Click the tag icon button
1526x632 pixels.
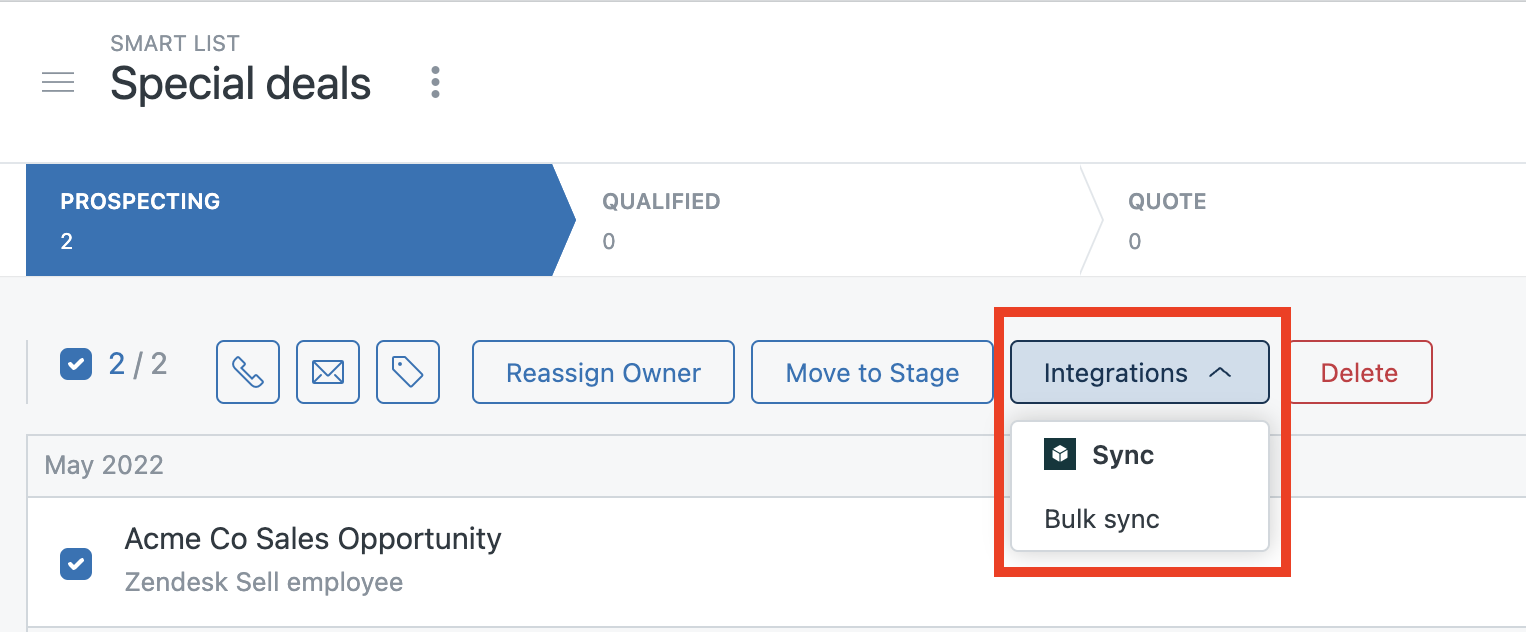[408, 372]
